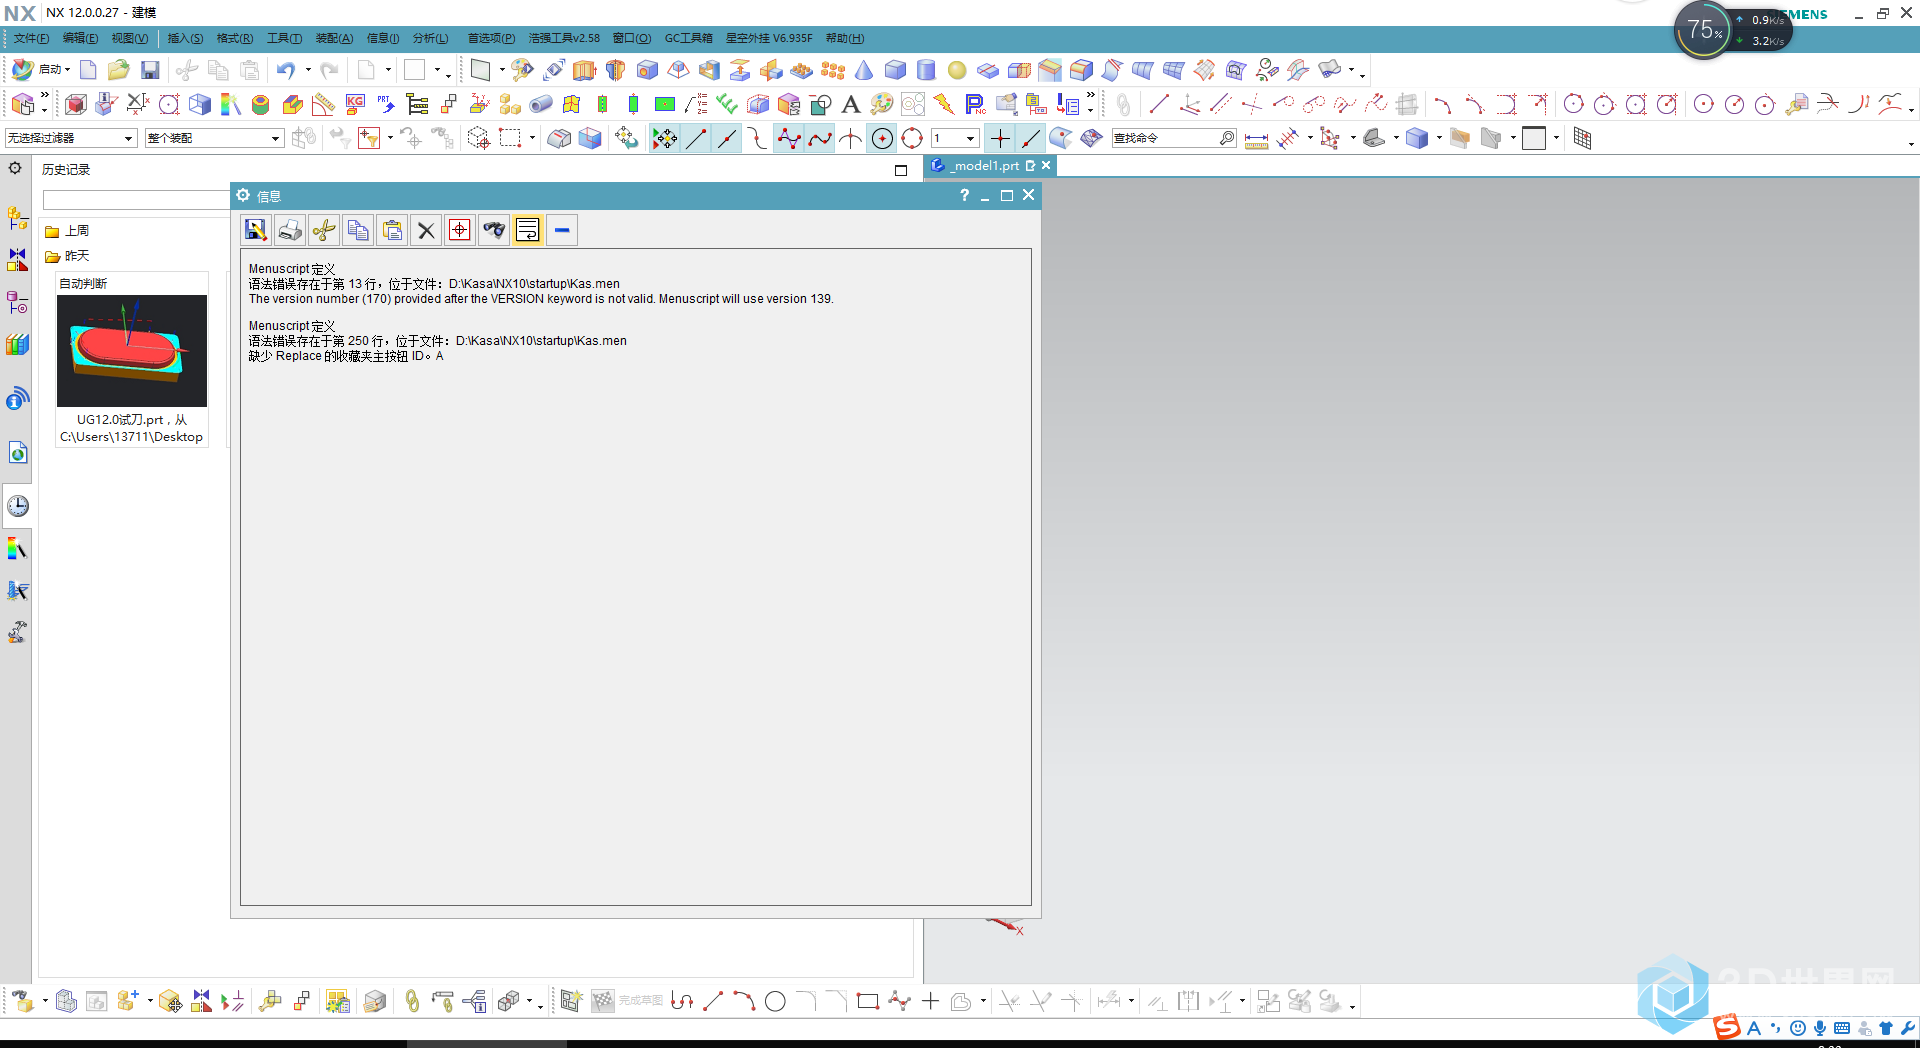
Task: Undo the last action with the Undo arrow
Action: [x=286, y=70]
